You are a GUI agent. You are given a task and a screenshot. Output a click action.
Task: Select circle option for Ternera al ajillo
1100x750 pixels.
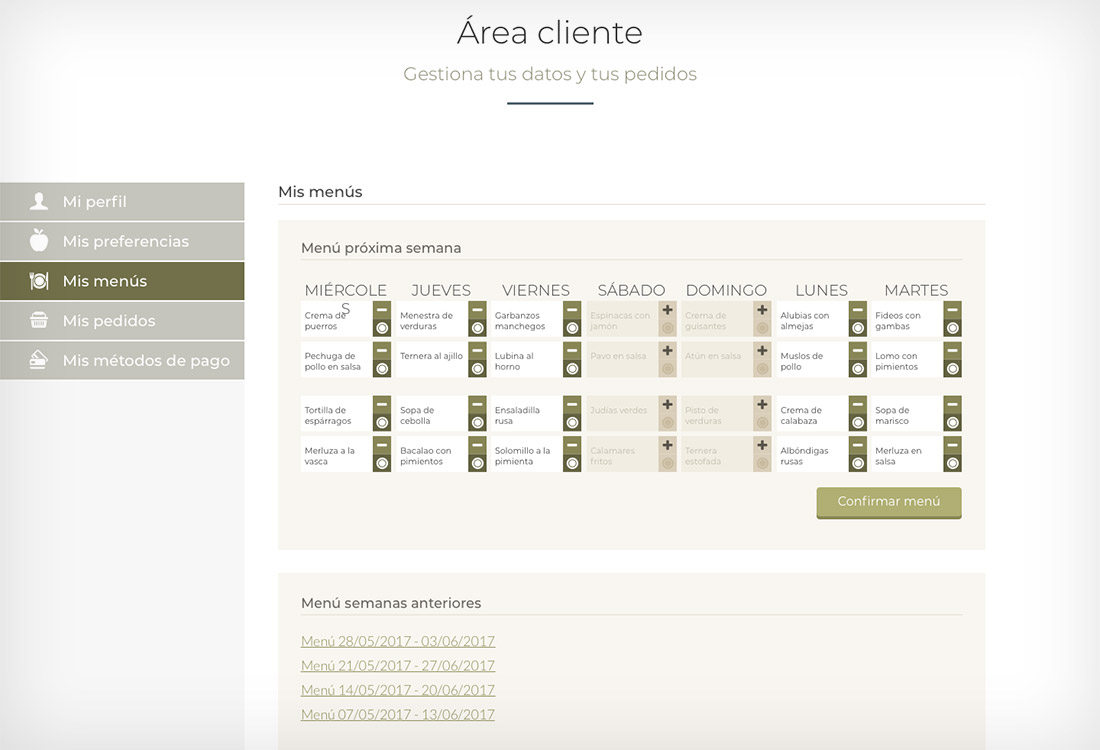(477, 369)
